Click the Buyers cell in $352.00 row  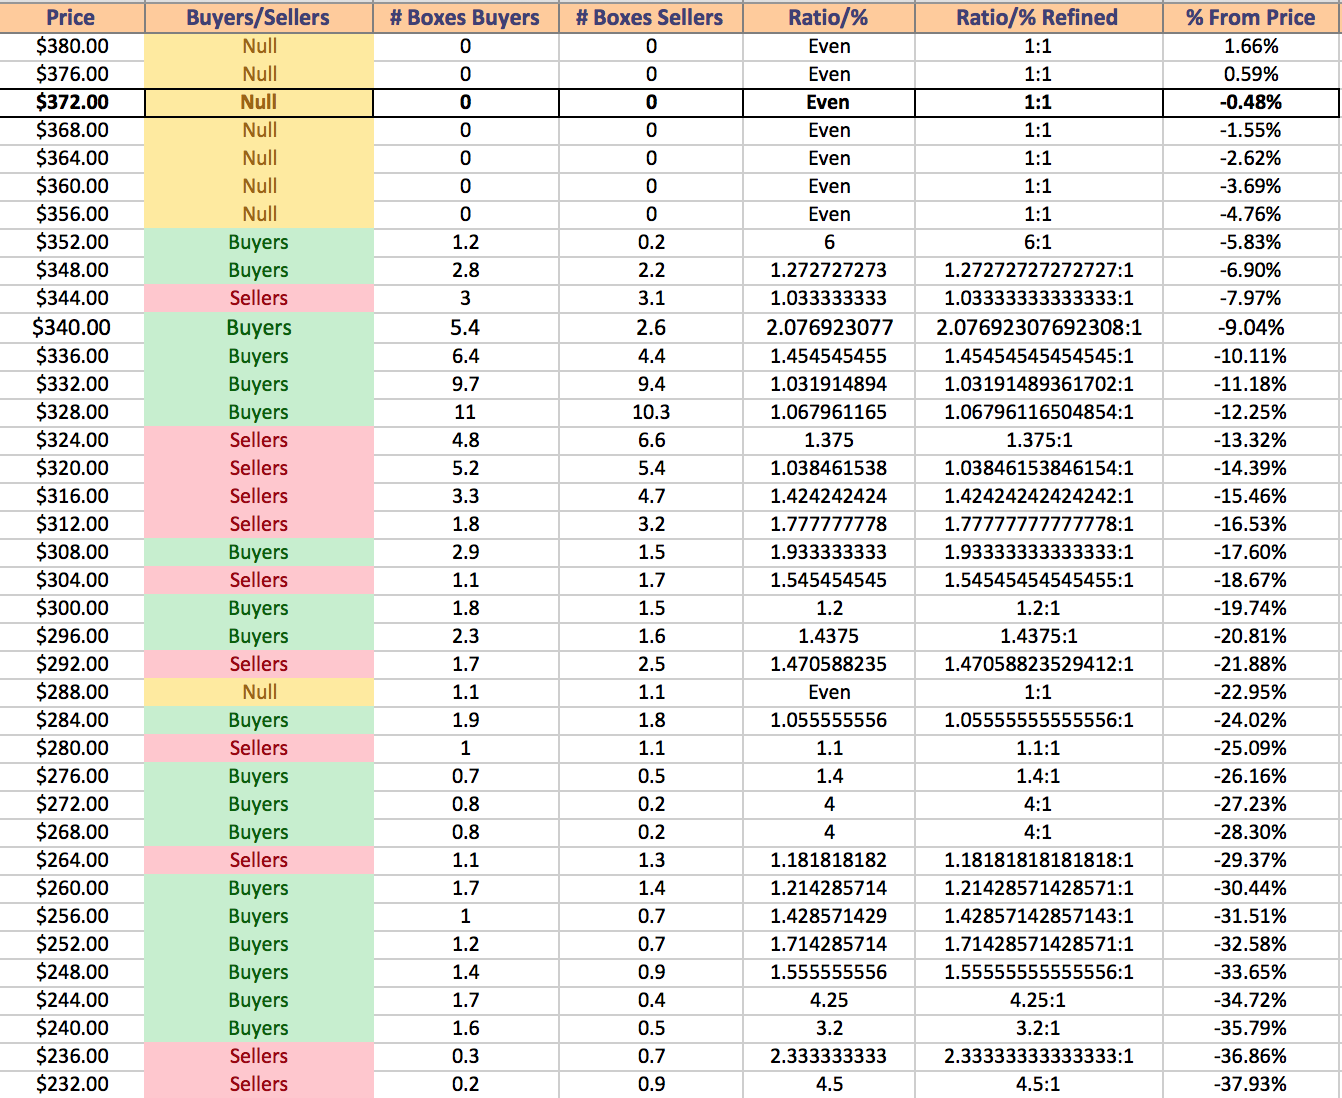click(259, 242)
